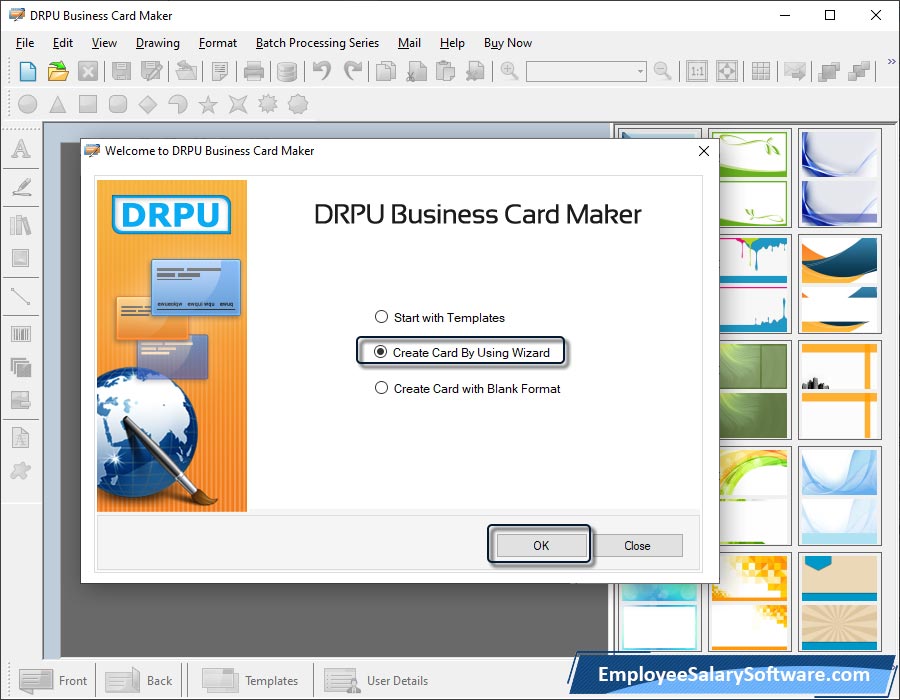
Task: Open the zoom level combo box
Action: 586,72
